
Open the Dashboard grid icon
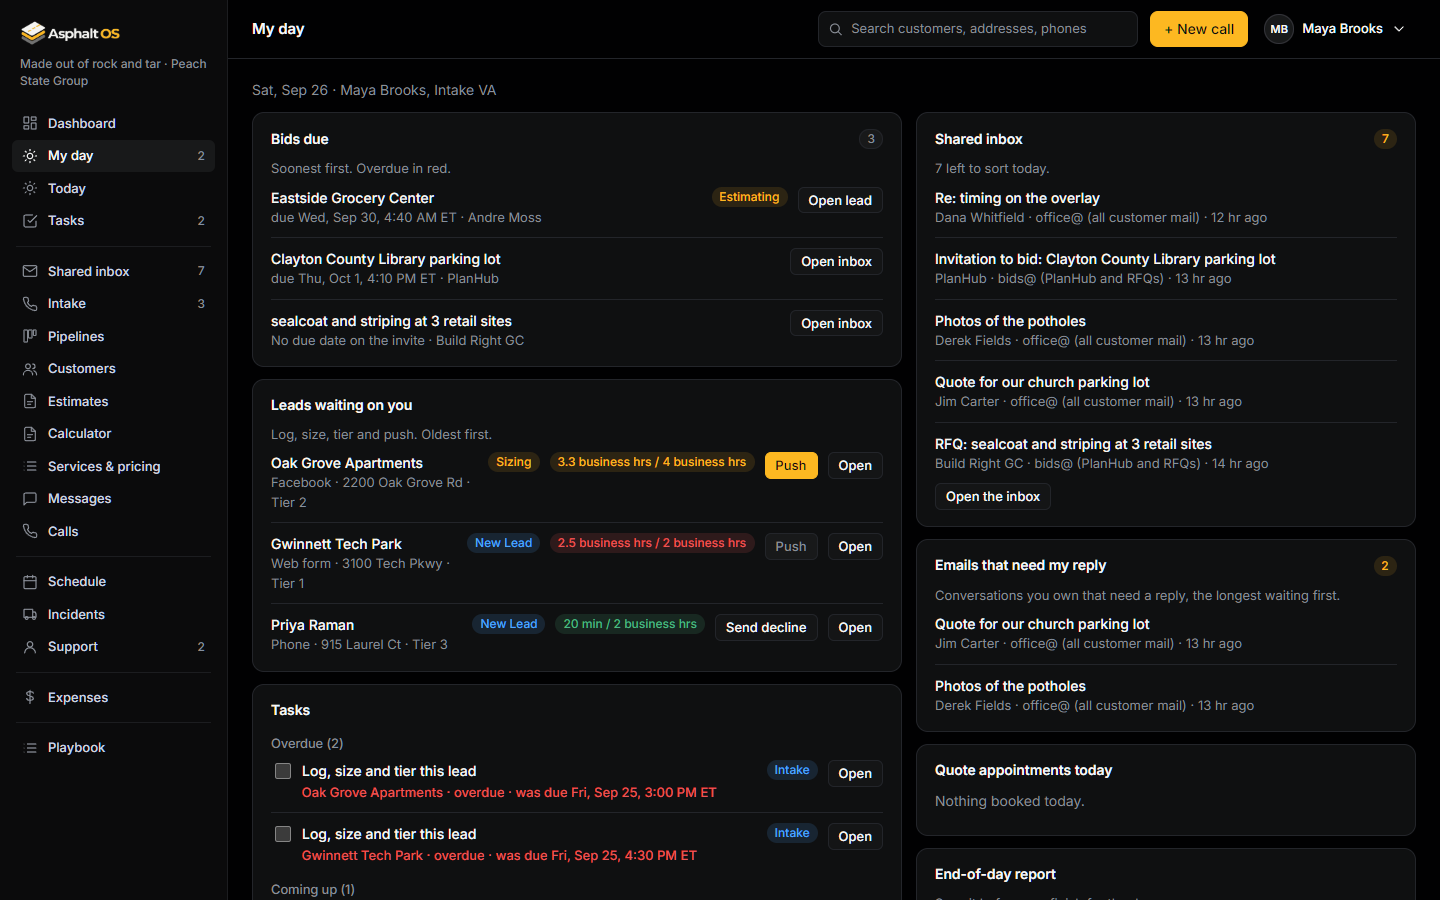click(x=30, y=123)
